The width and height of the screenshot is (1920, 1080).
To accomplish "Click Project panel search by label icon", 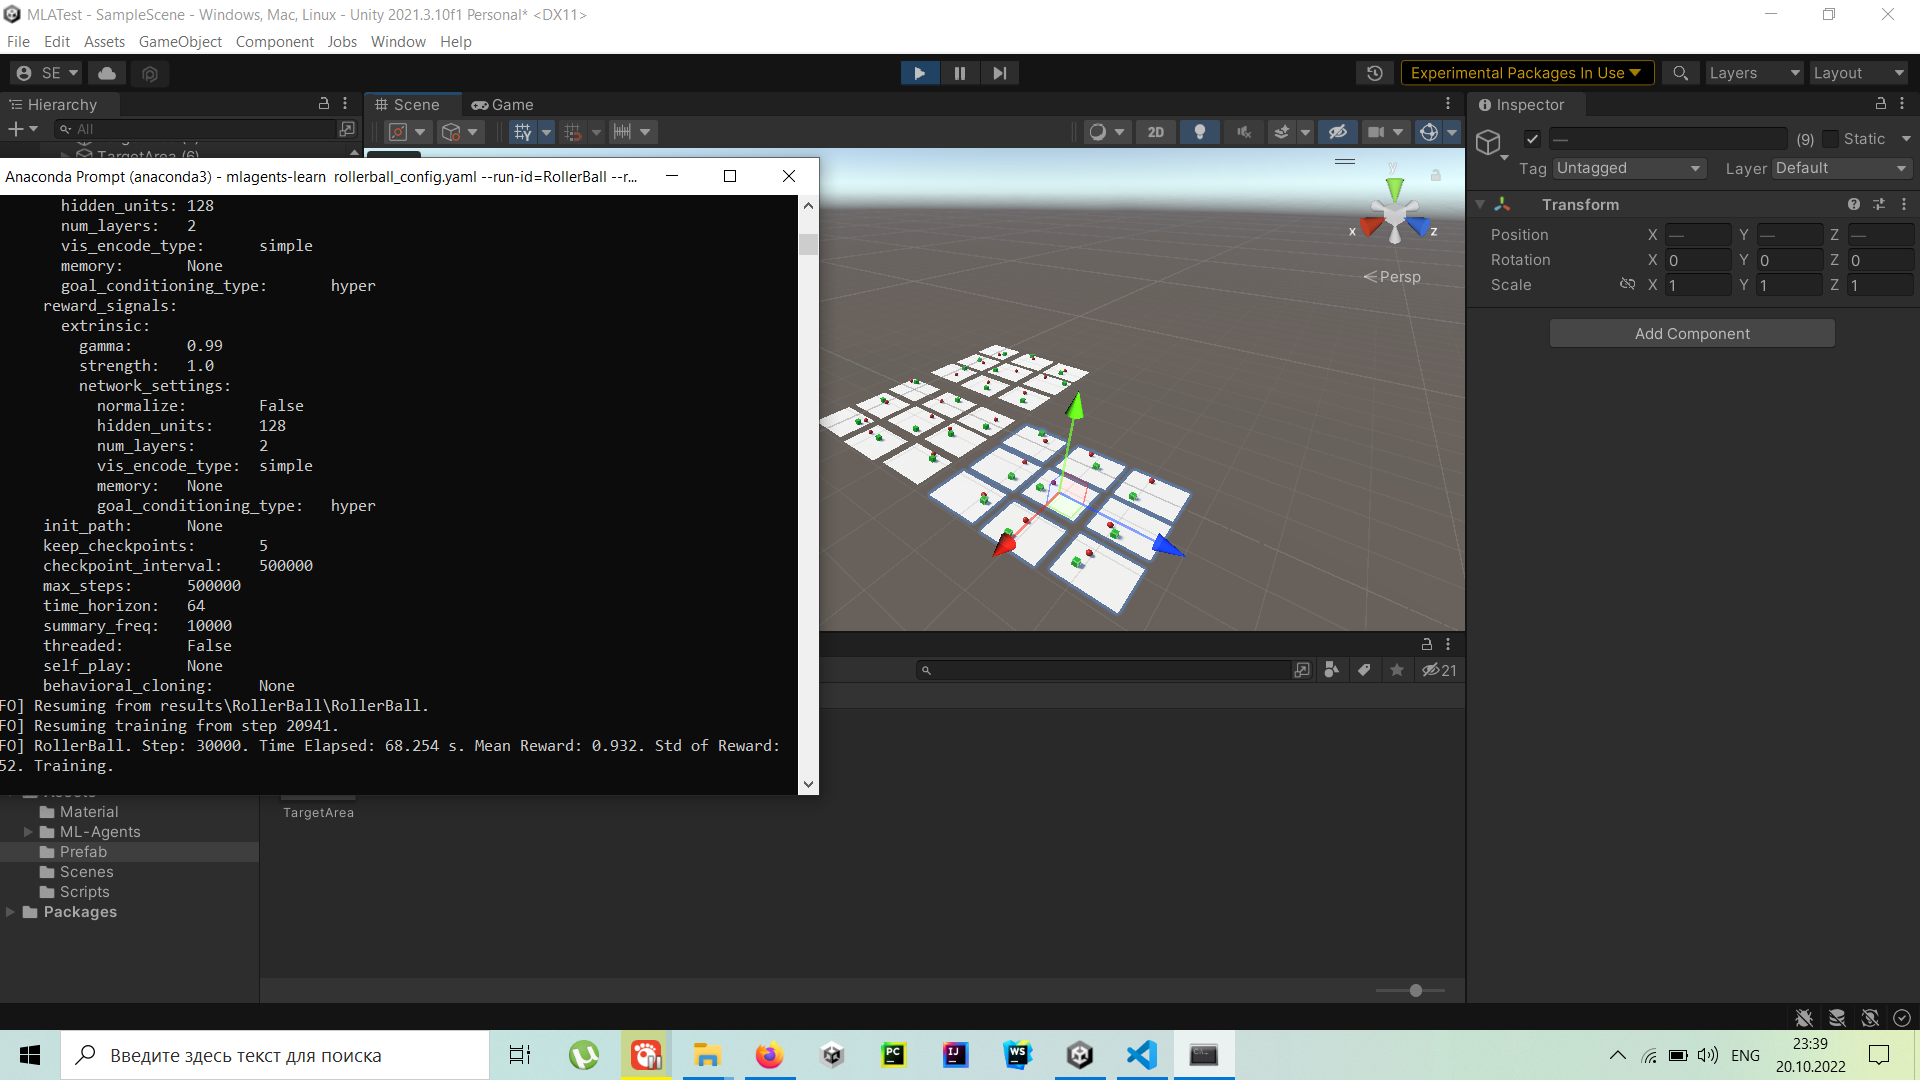I will point(1364,670).
